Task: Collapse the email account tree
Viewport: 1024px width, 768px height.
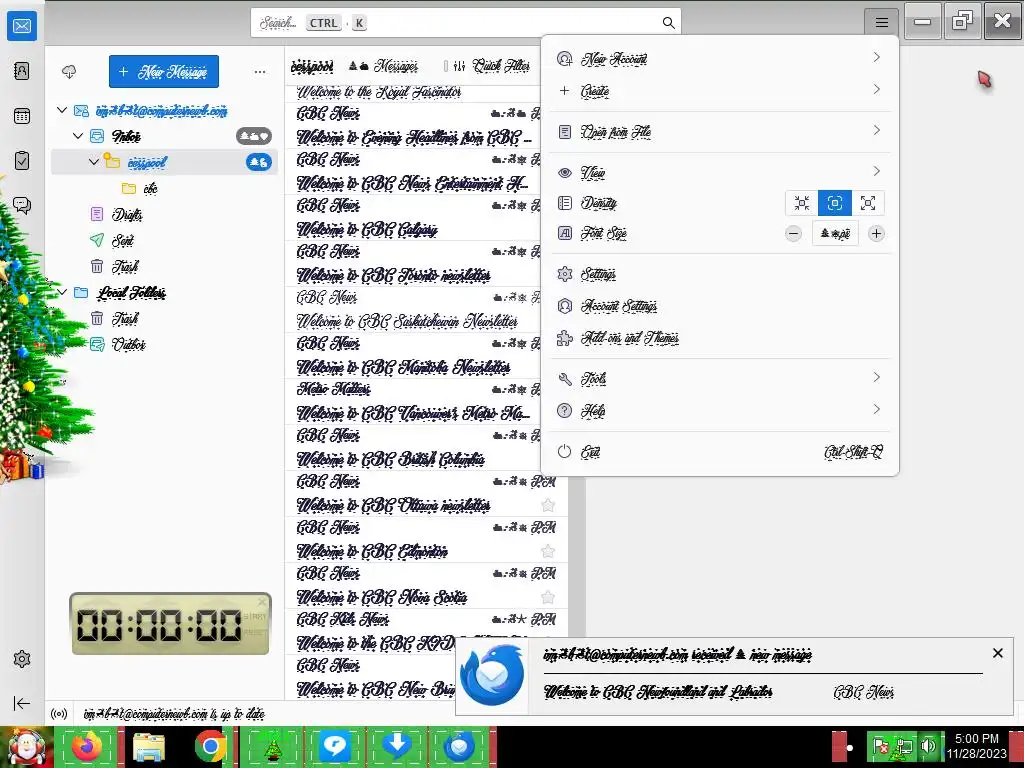Action: click(62, 110)
